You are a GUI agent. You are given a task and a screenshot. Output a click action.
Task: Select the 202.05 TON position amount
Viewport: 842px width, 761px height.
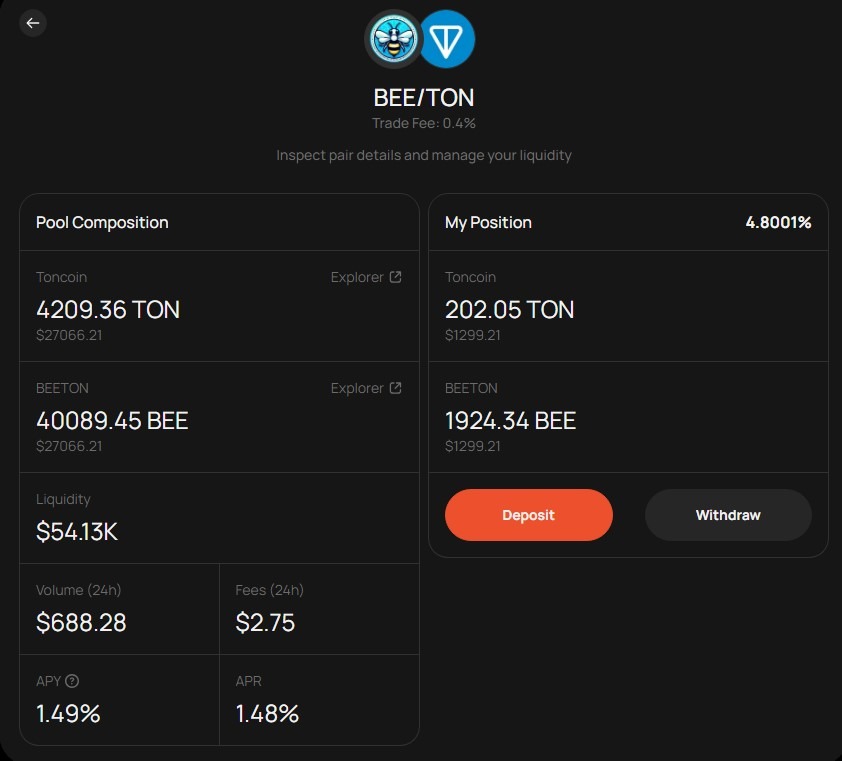(510, 310)
